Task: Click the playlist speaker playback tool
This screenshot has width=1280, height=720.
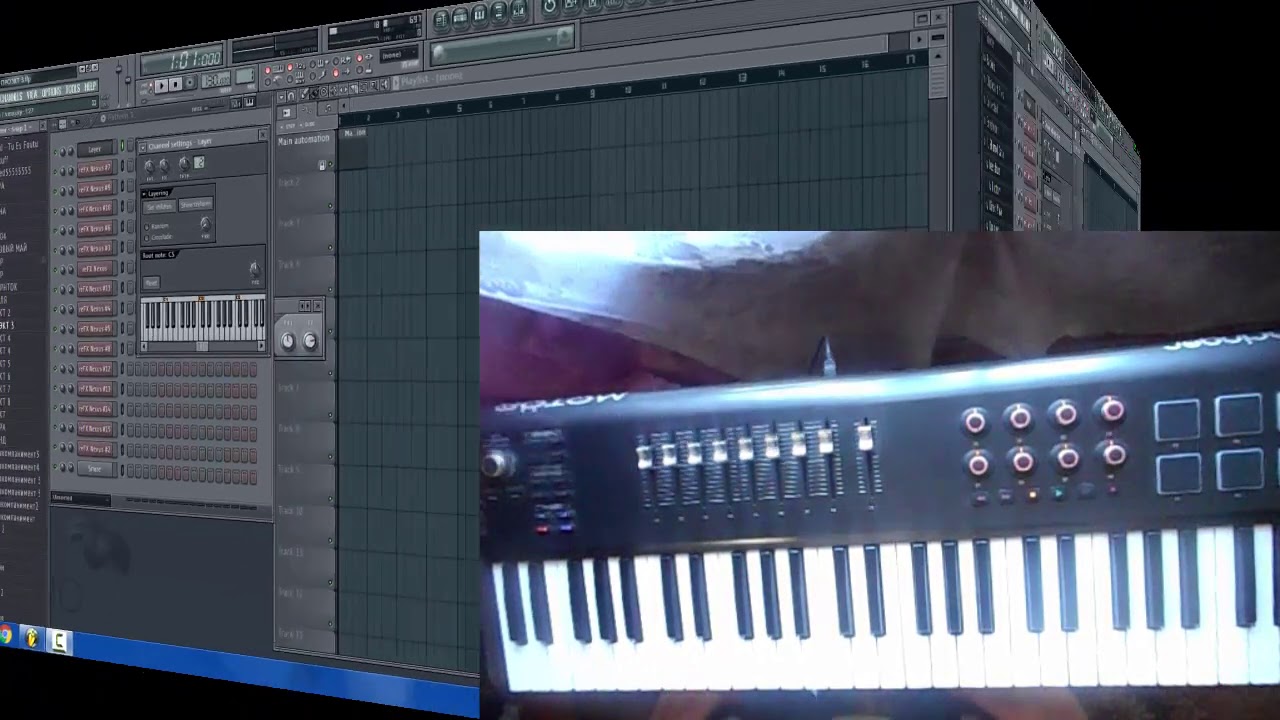Action: (x=384, y=84)
